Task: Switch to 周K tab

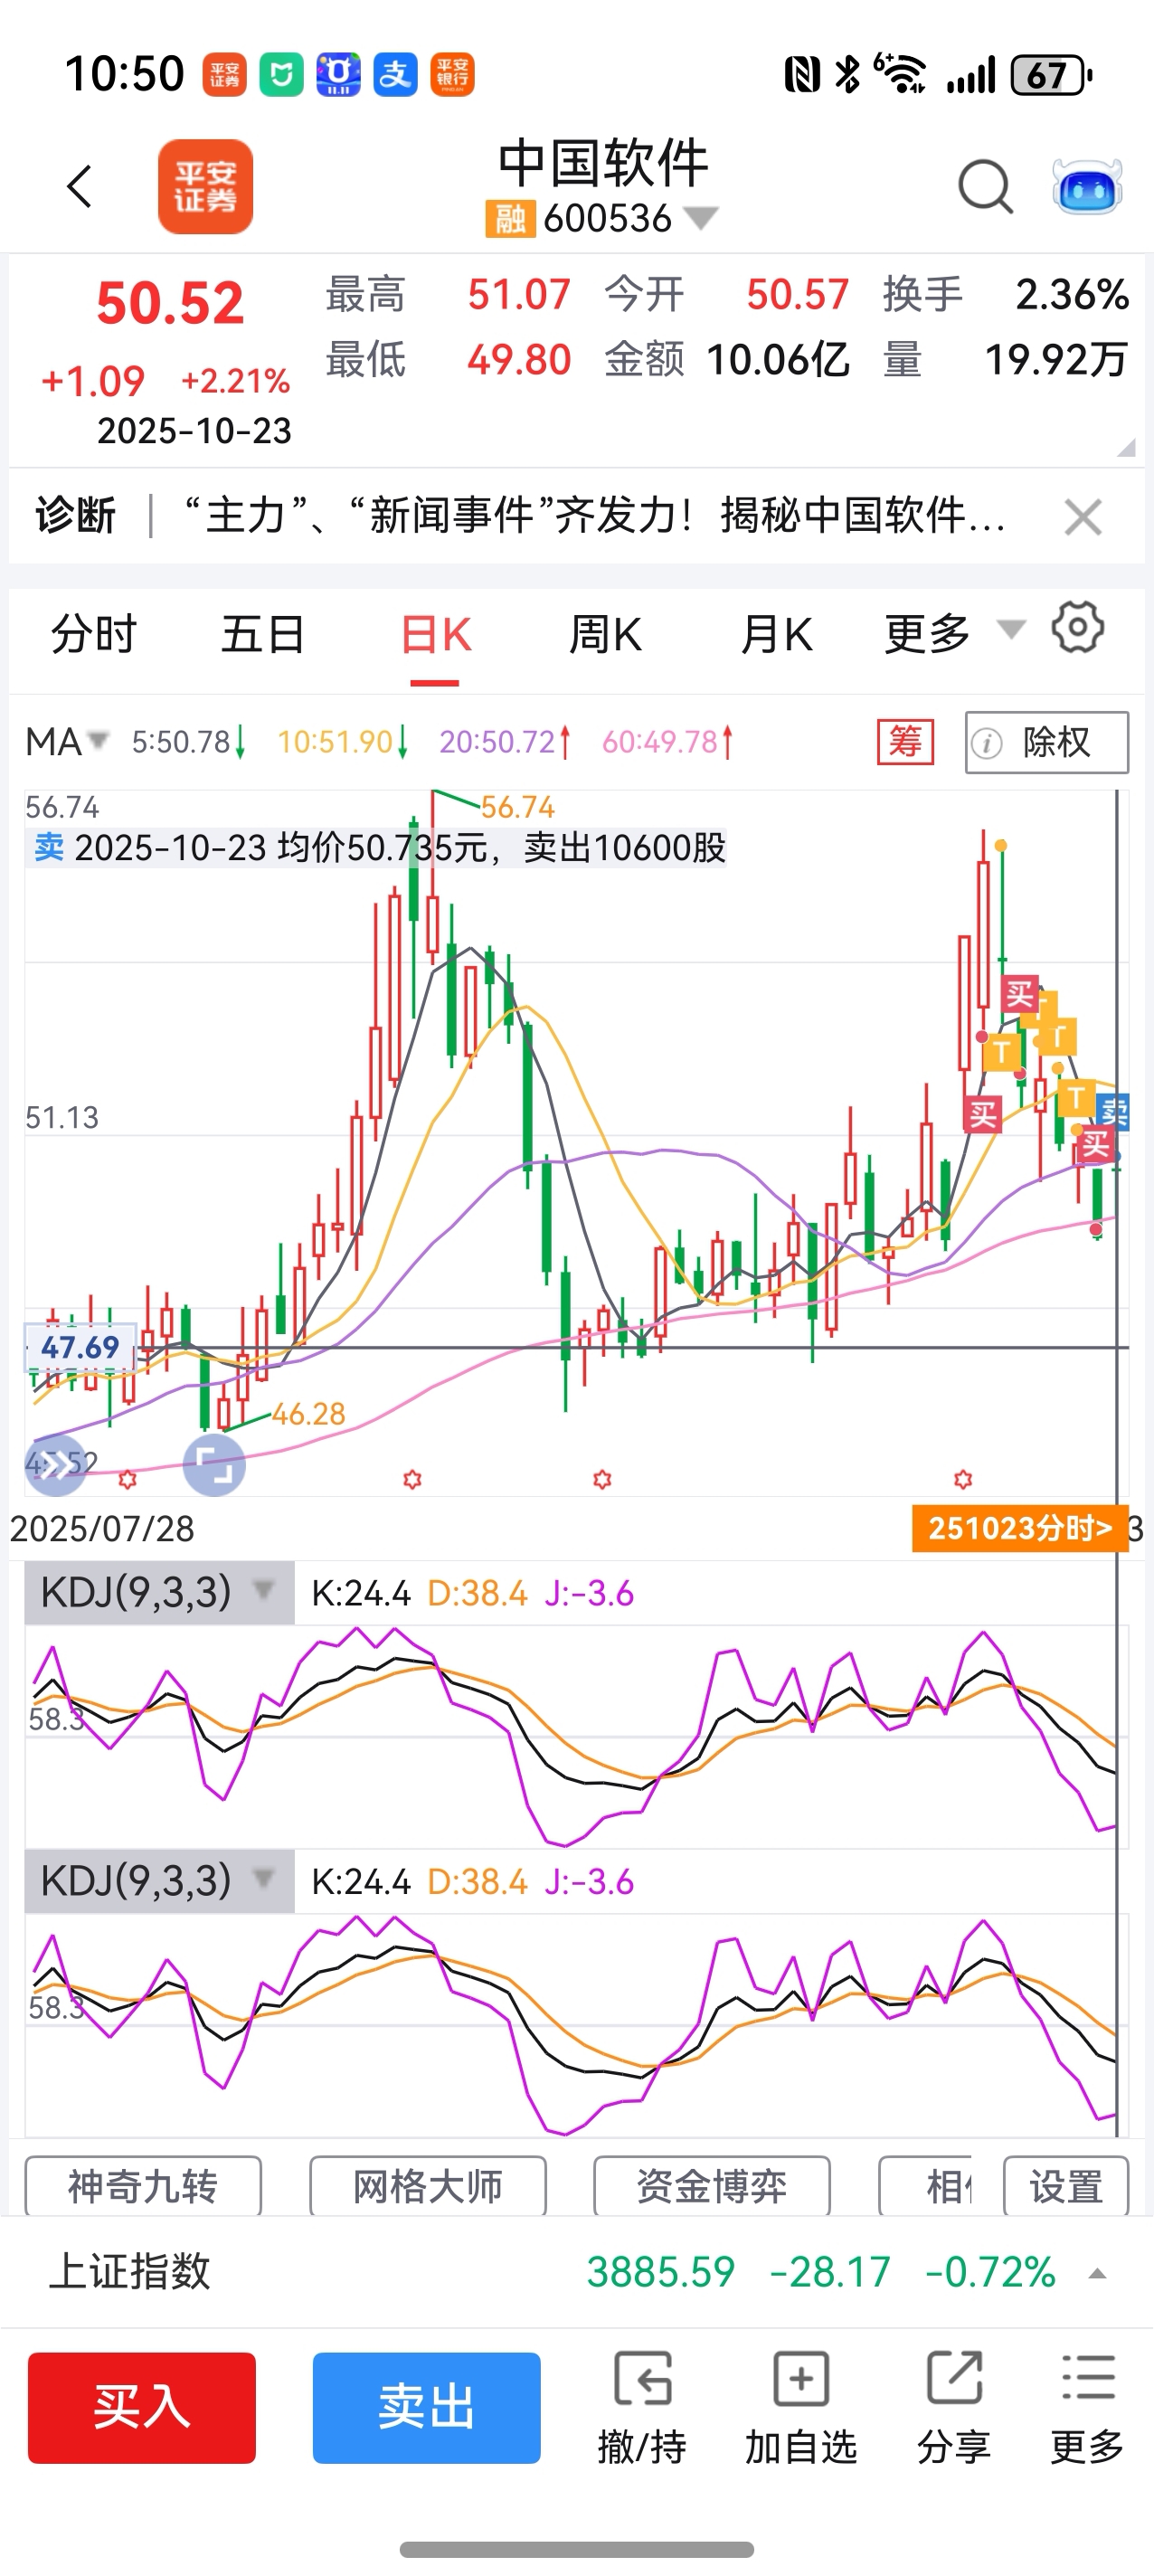Action: (605, 634)
